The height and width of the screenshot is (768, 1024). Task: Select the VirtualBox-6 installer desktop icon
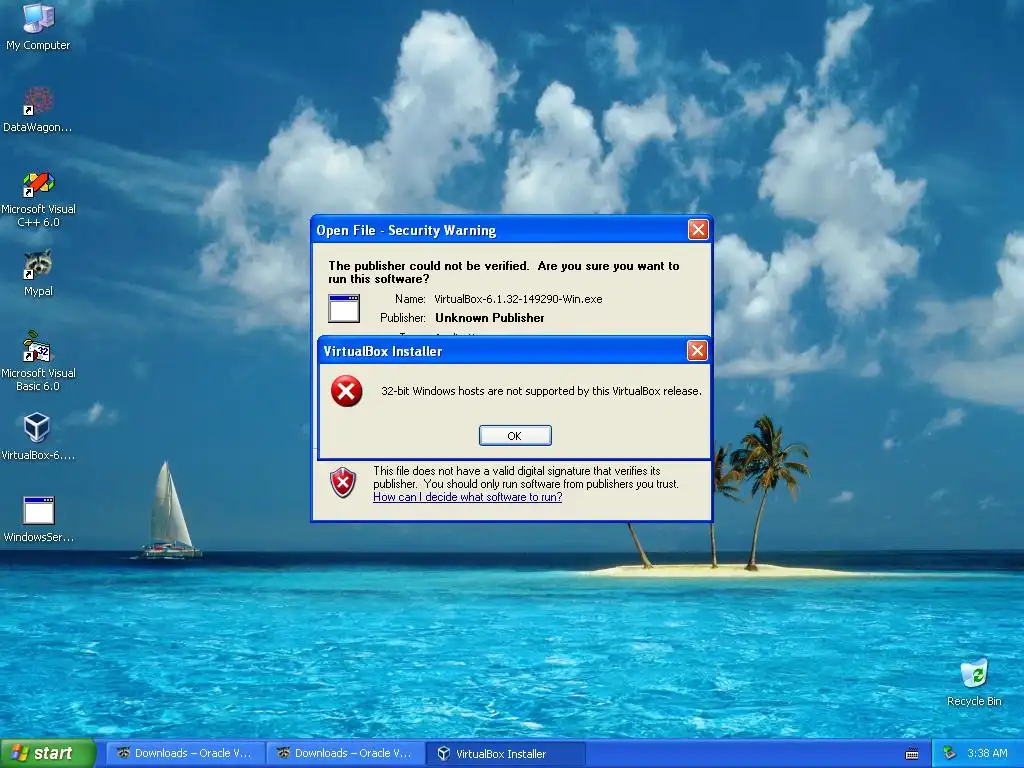(38, 436)
